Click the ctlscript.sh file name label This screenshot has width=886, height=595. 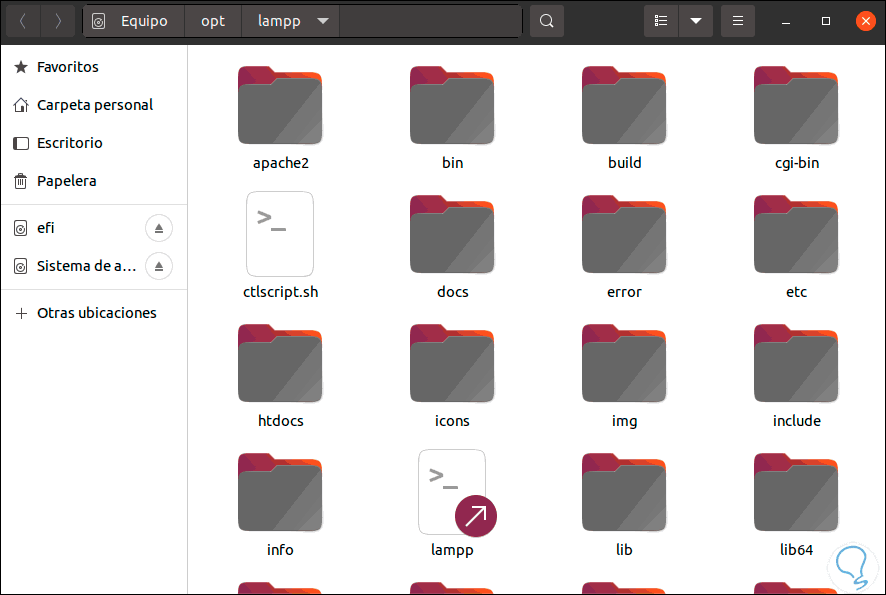280,292
